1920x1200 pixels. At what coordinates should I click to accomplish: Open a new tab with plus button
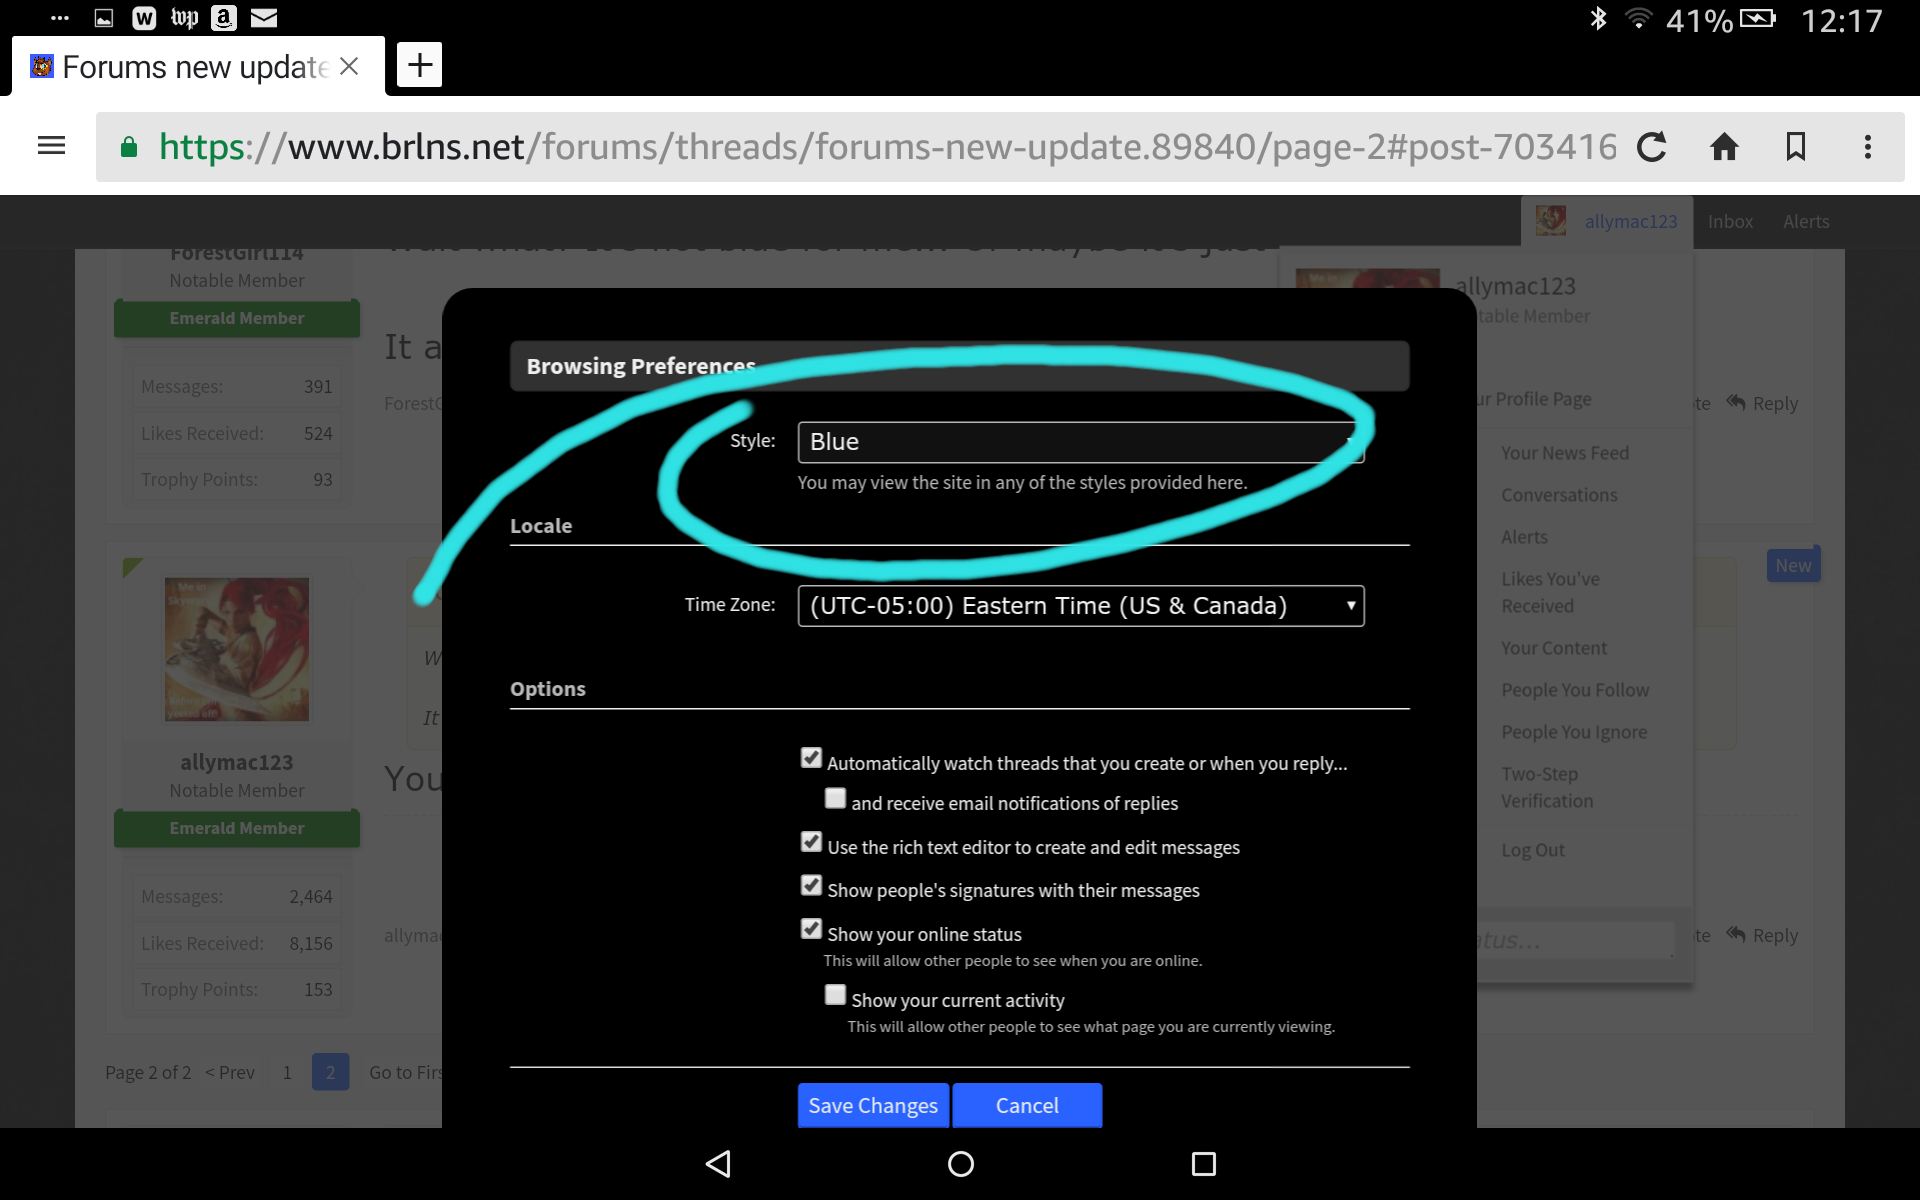[420, 65]
